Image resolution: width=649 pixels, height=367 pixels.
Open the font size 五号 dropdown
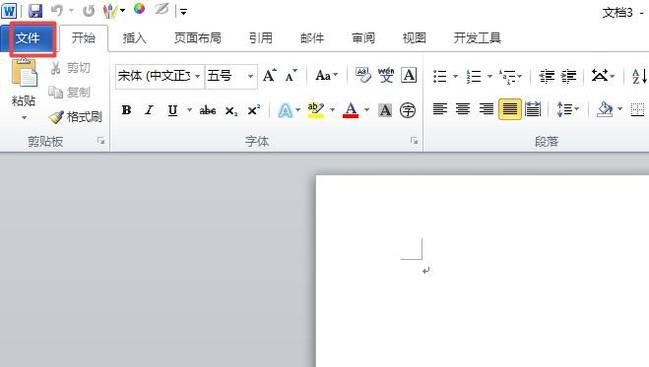tap(250, 76)
